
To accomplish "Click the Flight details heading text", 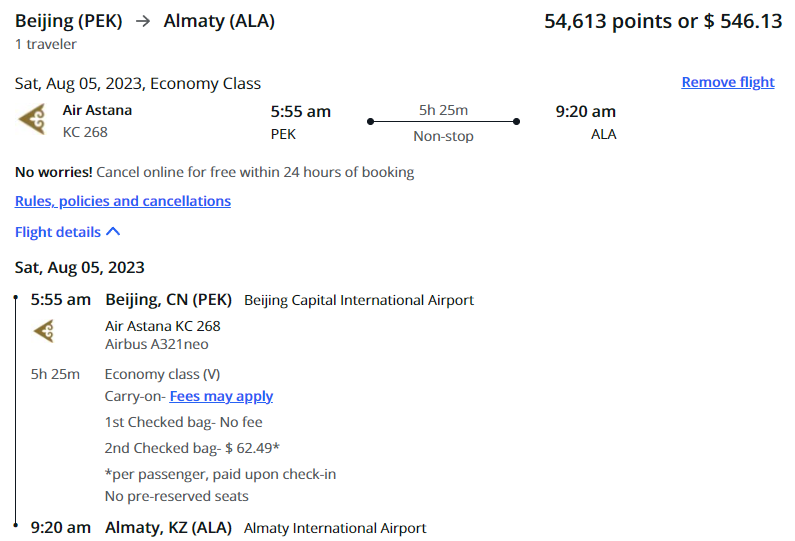I will [x=58, y=232].
